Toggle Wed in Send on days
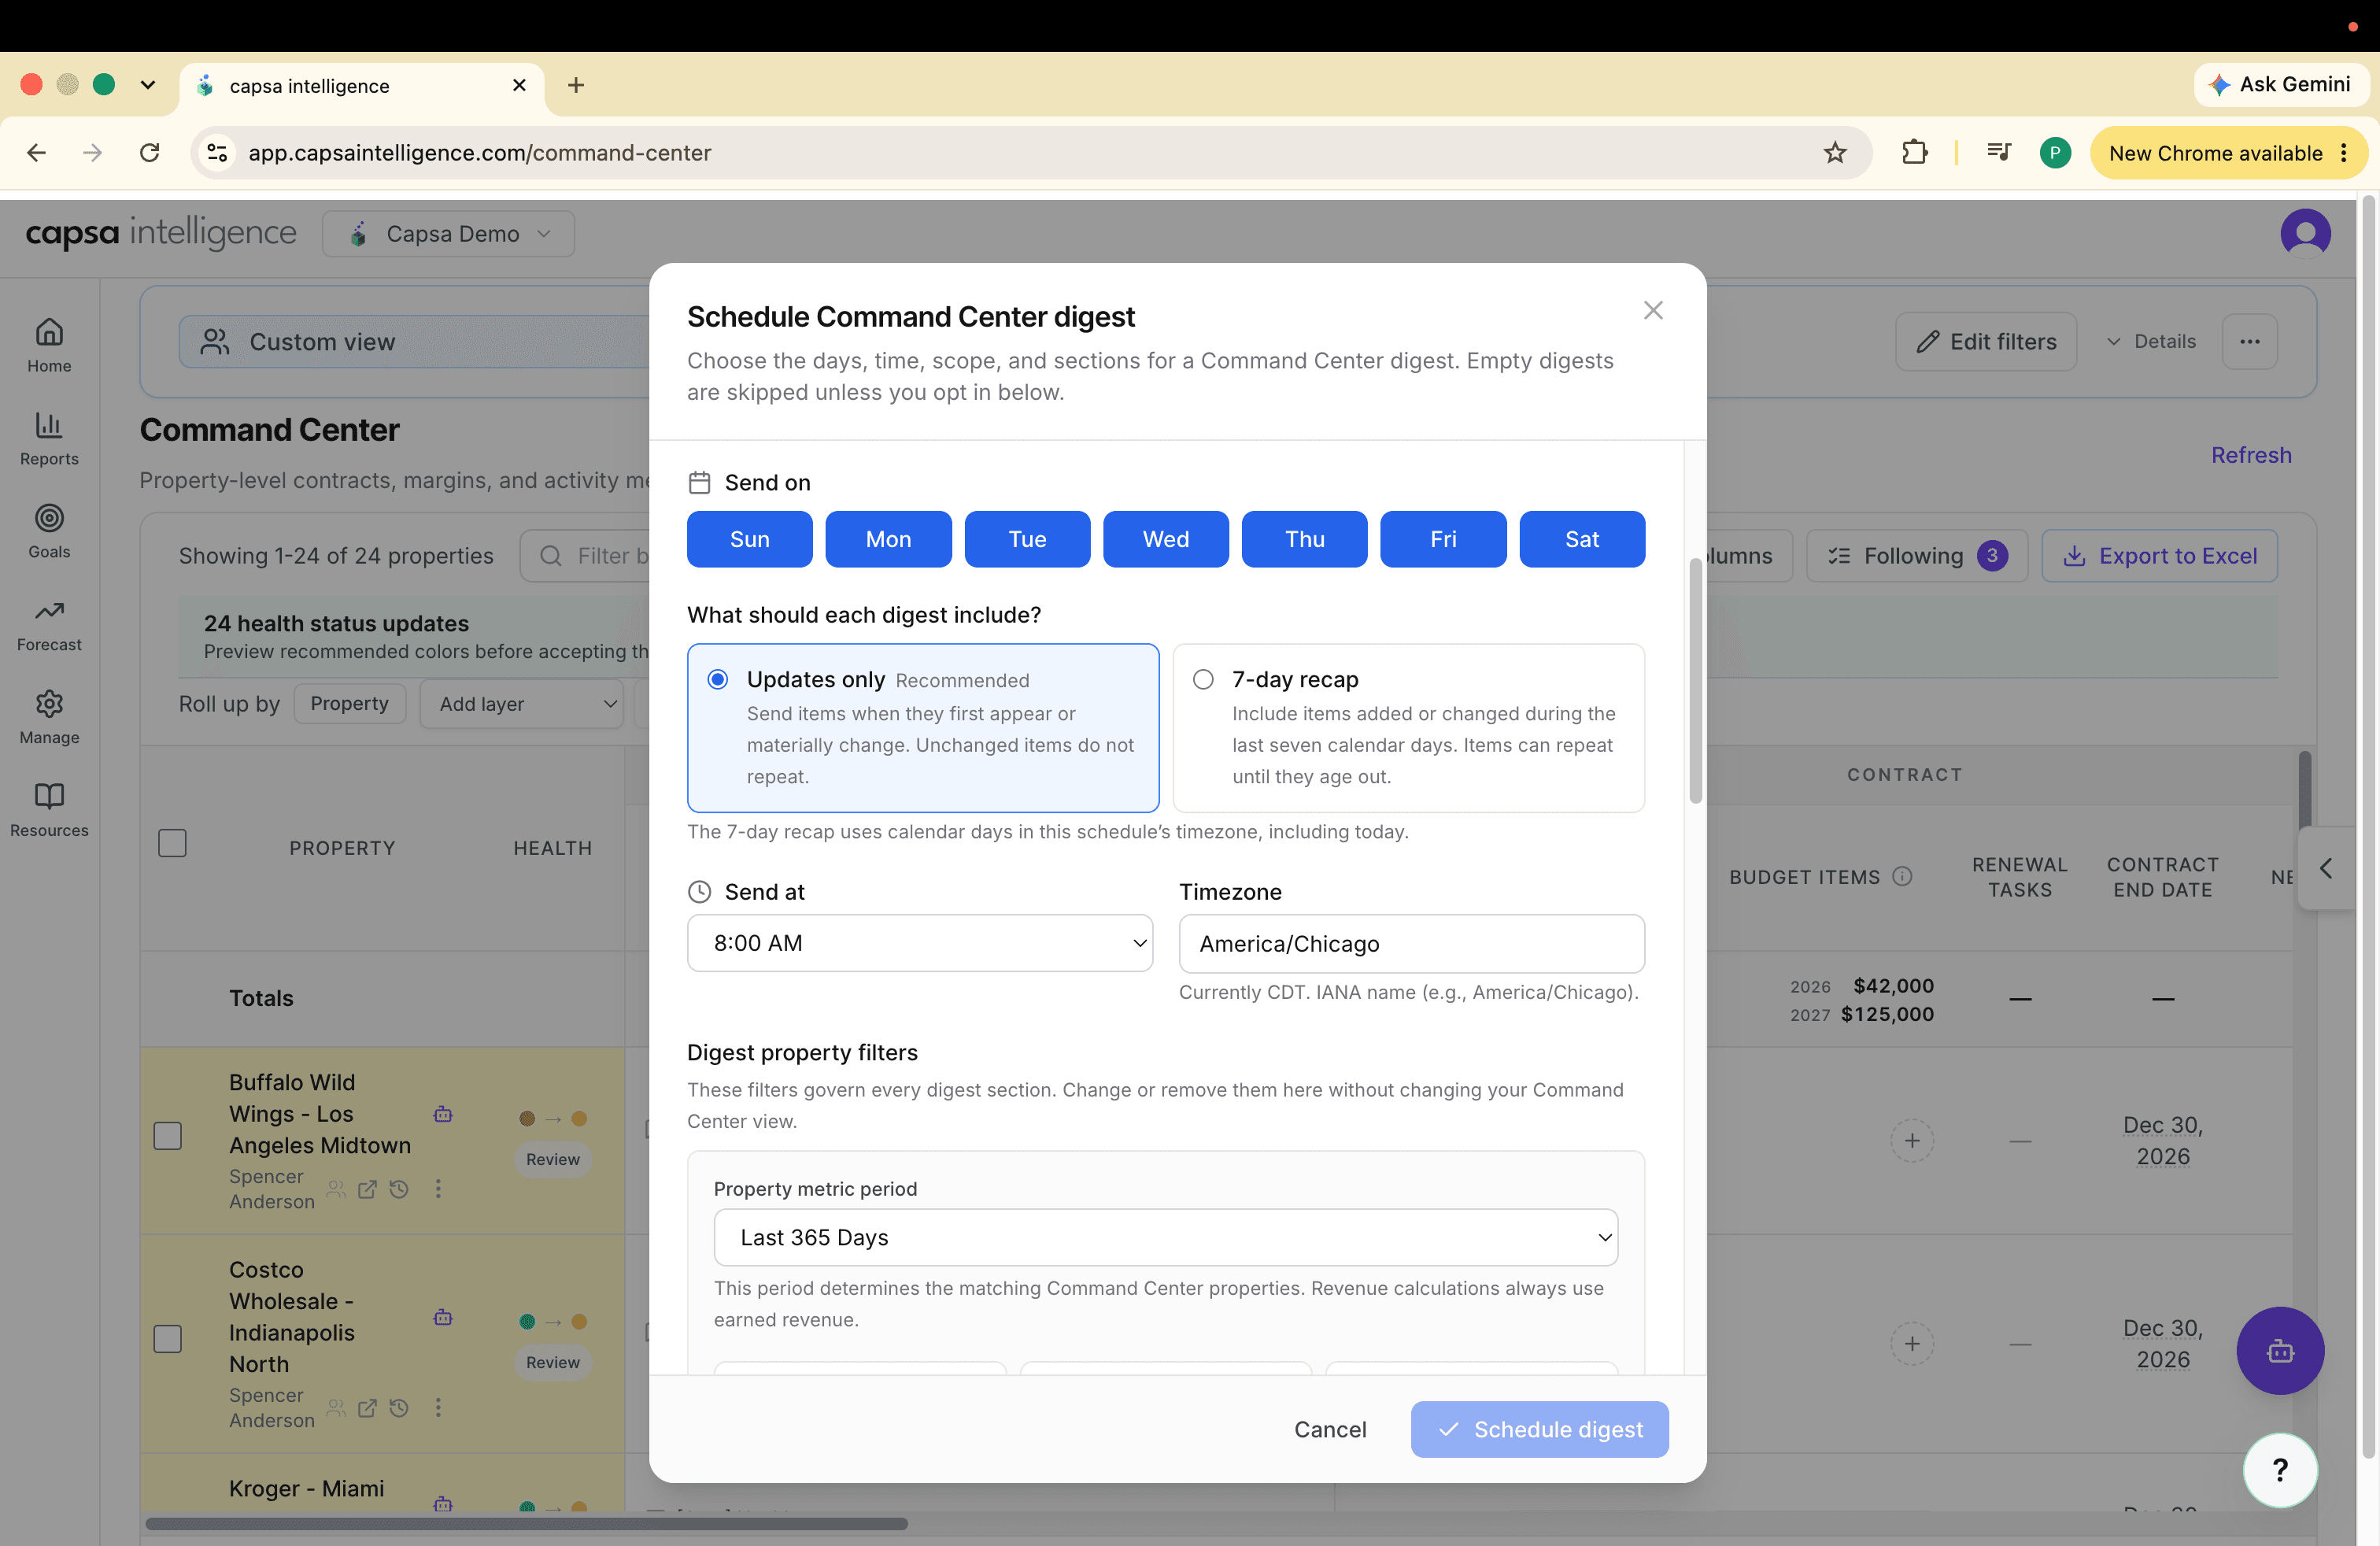 1166,539
